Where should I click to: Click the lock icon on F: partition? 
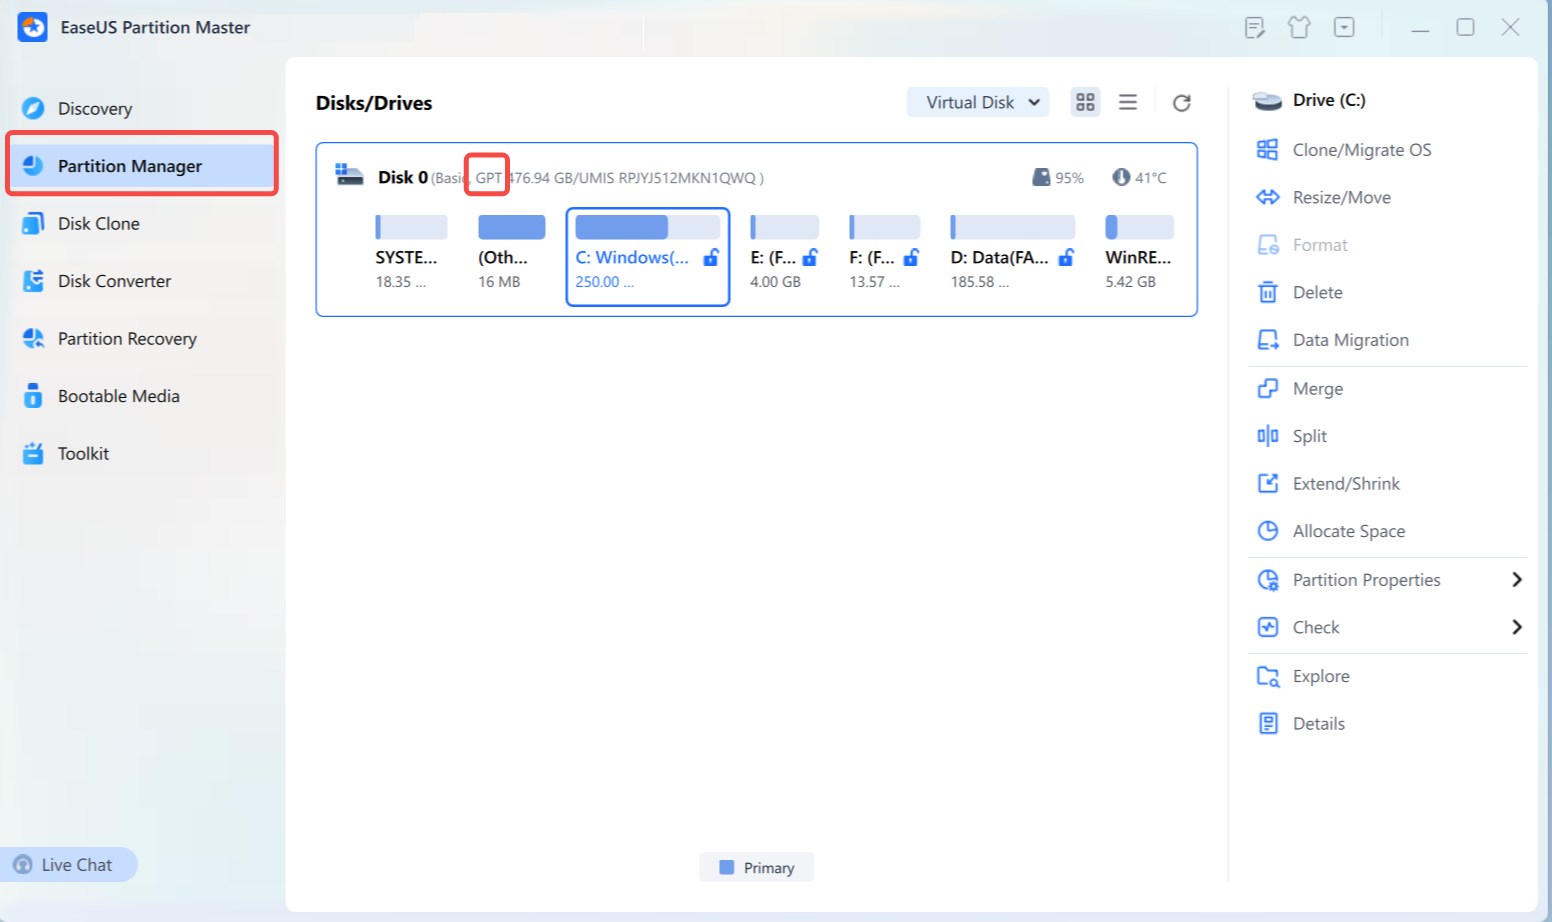pos(911,257)
